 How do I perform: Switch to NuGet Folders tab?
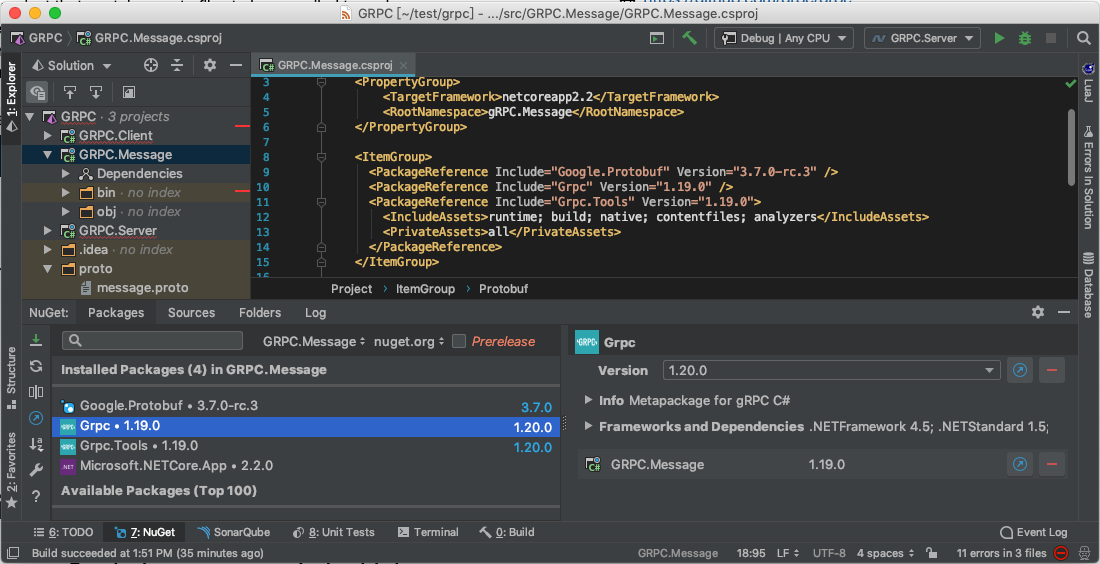(x=260, y=313)
